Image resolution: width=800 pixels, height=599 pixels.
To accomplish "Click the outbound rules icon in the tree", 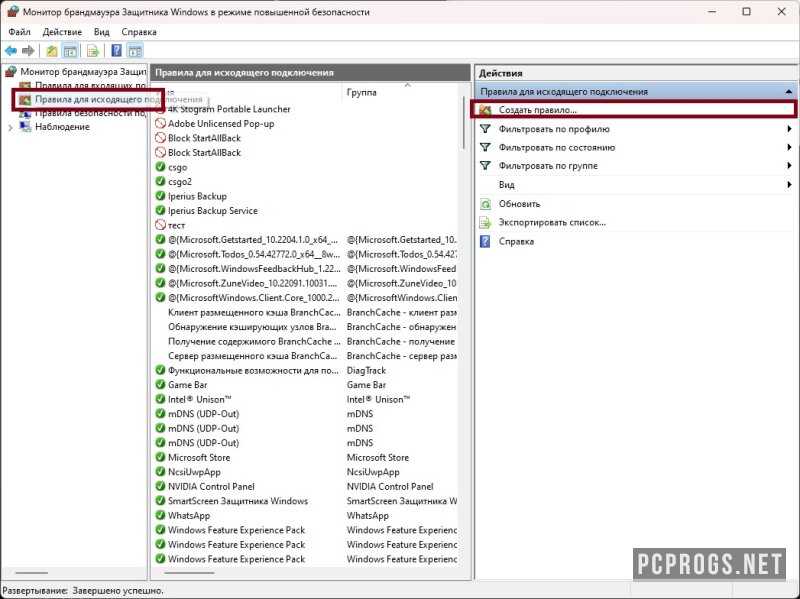I will pyautogui.click(x=25, y=99).
